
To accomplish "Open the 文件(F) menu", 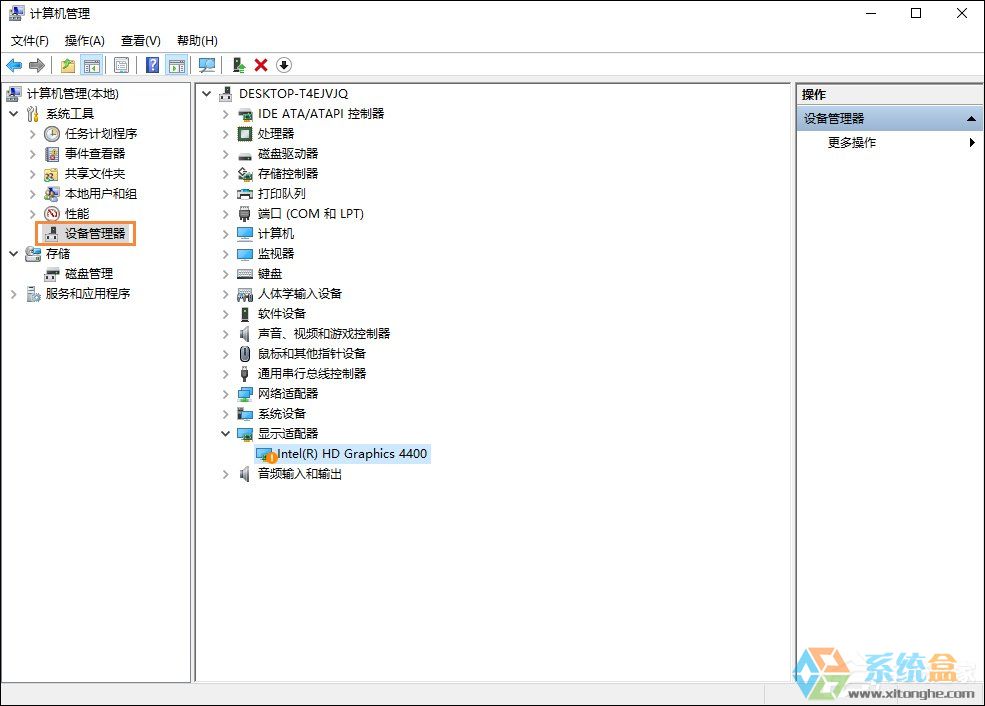I will point(30,41).
